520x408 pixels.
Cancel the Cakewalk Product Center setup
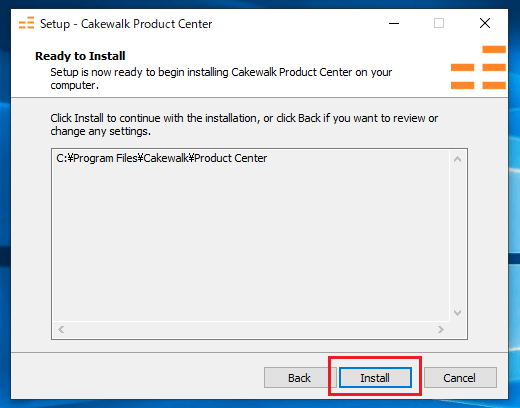coord(460,378)
